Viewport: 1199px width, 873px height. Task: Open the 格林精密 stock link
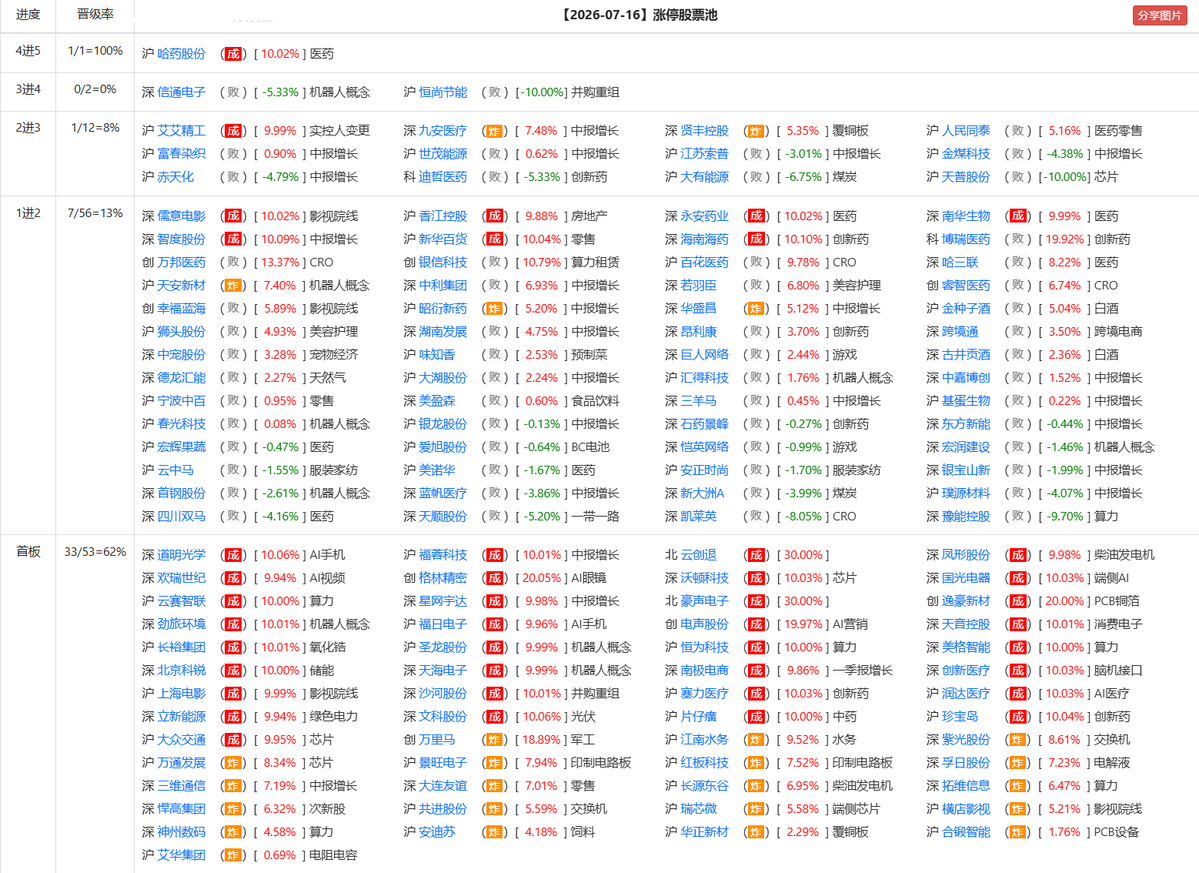click(443, 578)
